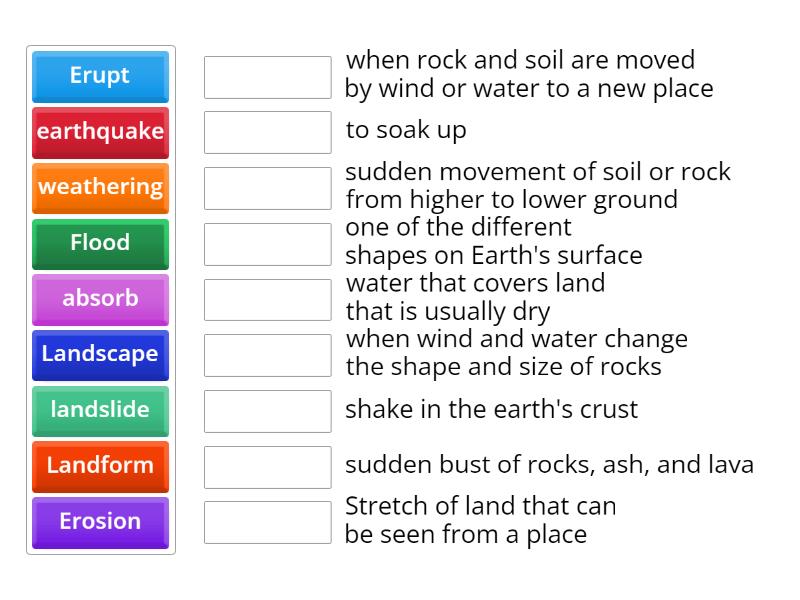Click the definition text 'to soak up'
Image resolution: width=800 pixels, height=600 pixels.
pos(400,129)
